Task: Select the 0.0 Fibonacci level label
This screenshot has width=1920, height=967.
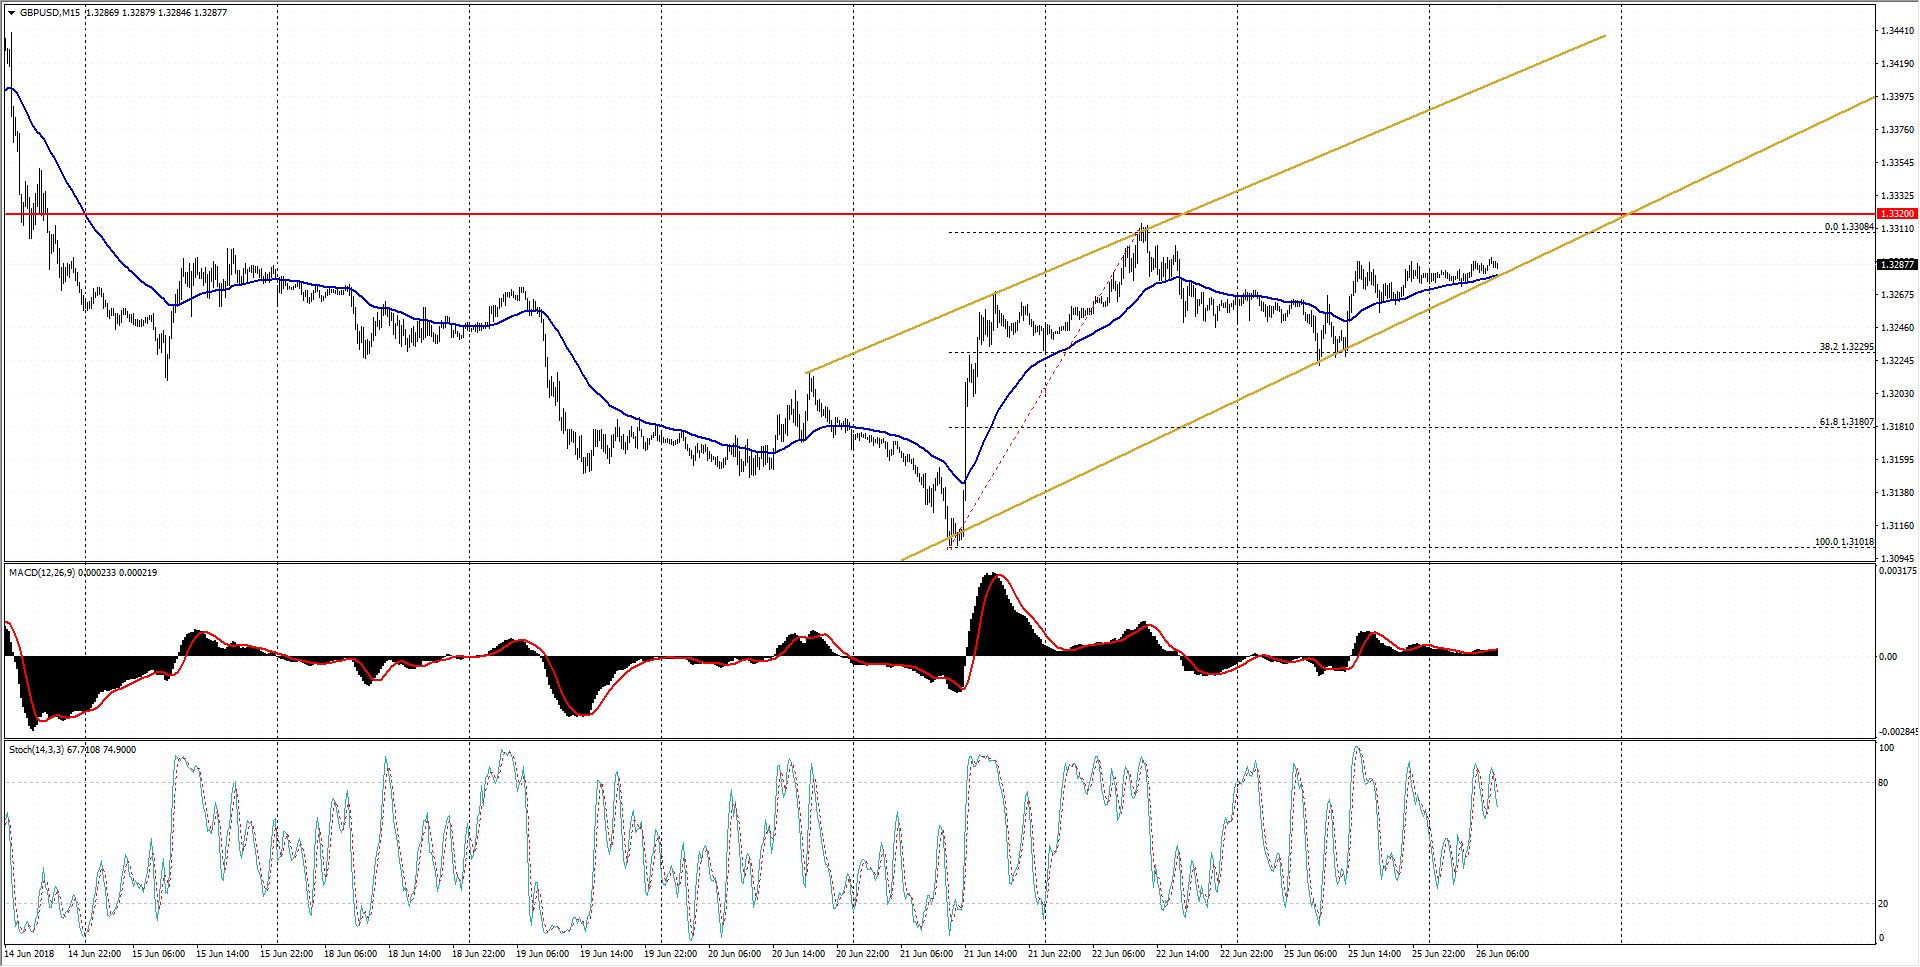Action: pyautogui.click(x=1848, y=227)
